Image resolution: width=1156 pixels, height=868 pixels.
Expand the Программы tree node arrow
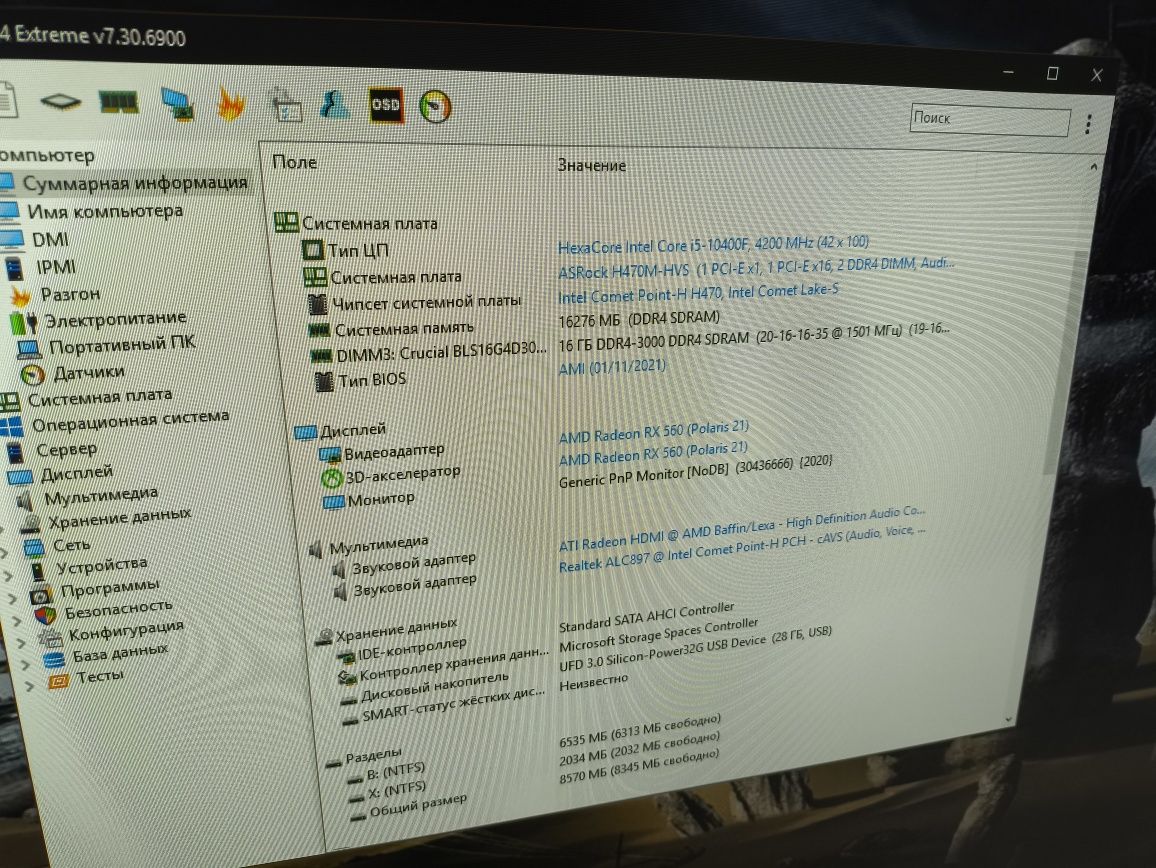pos(13,599)
